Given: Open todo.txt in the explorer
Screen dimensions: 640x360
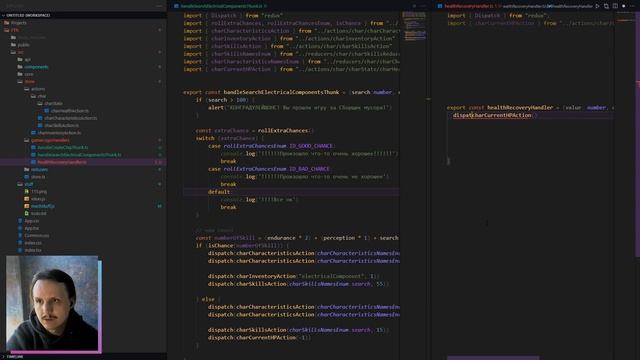Looking at the screenshot, I should (x=38, y=213).
